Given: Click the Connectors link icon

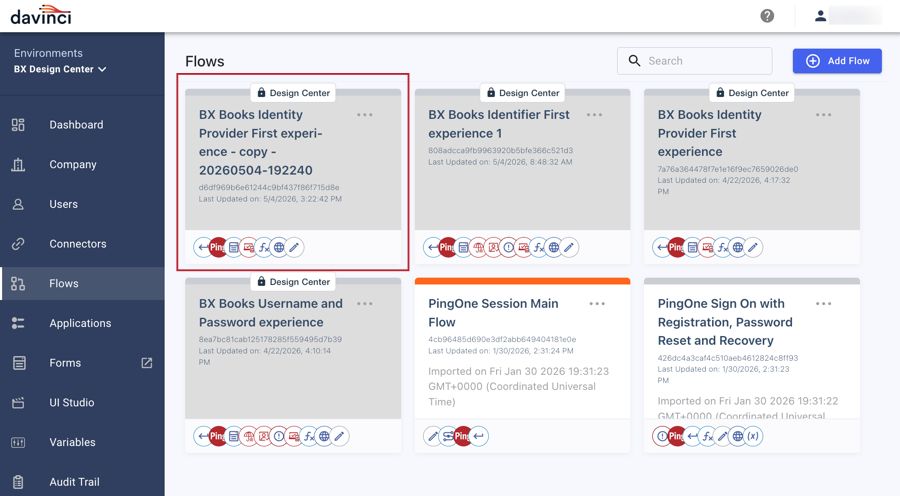Looking at the screenshot, I should [x=18, y=244].
